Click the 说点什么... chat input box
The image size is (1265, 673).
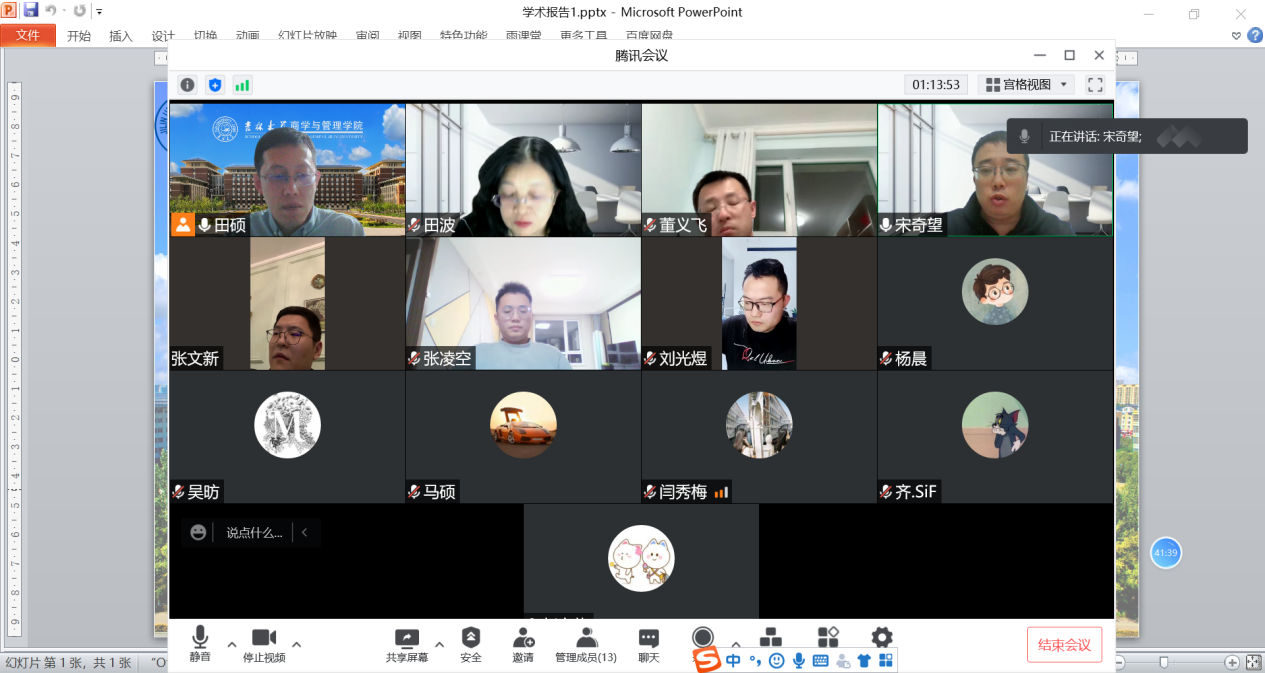(254, 533)
